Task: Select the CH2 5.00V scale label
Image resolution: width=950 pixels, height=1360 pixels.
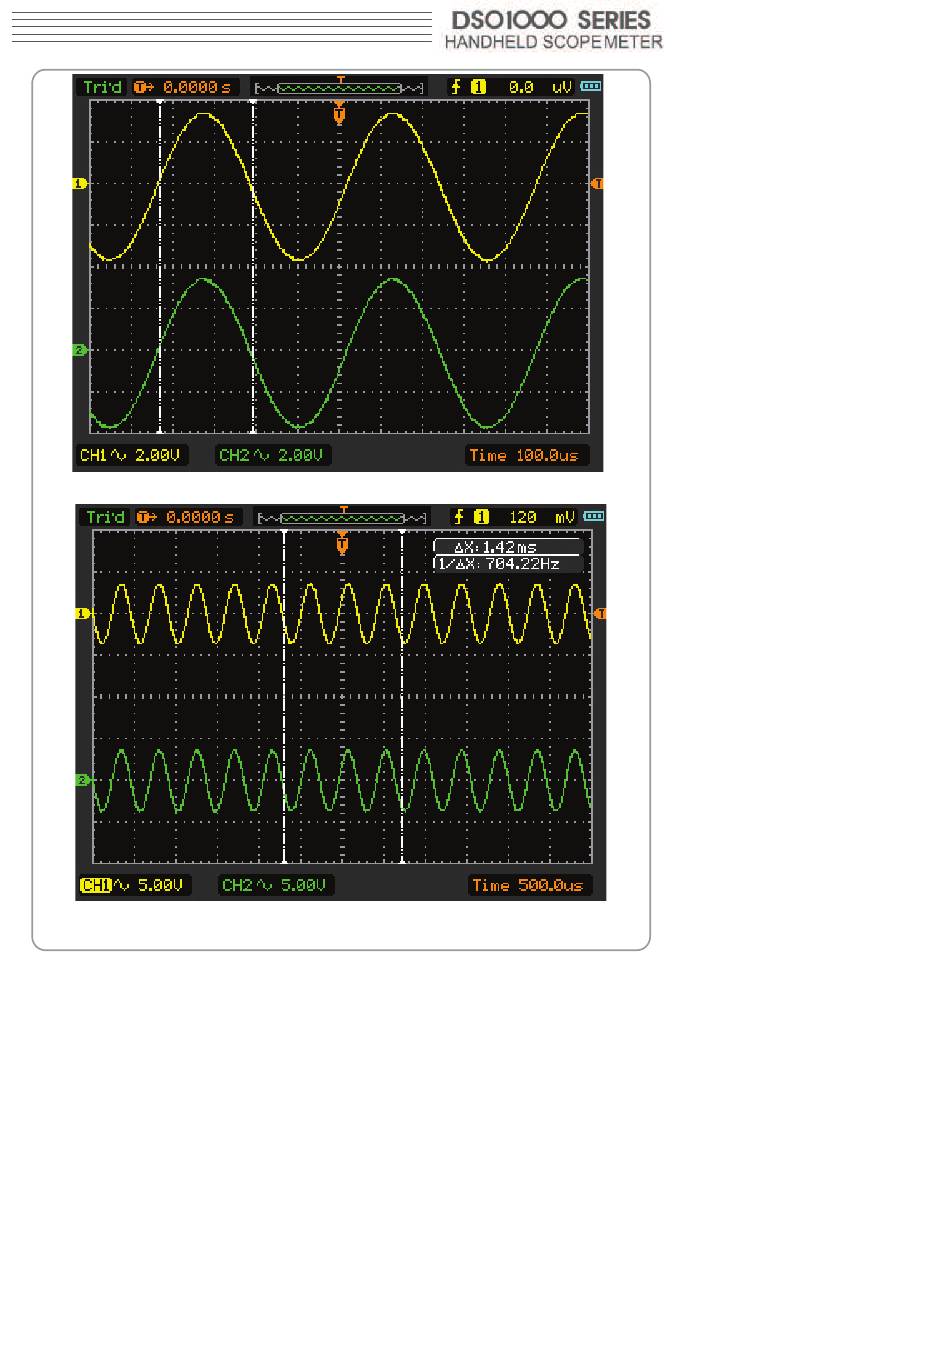Action: point(275,885)
